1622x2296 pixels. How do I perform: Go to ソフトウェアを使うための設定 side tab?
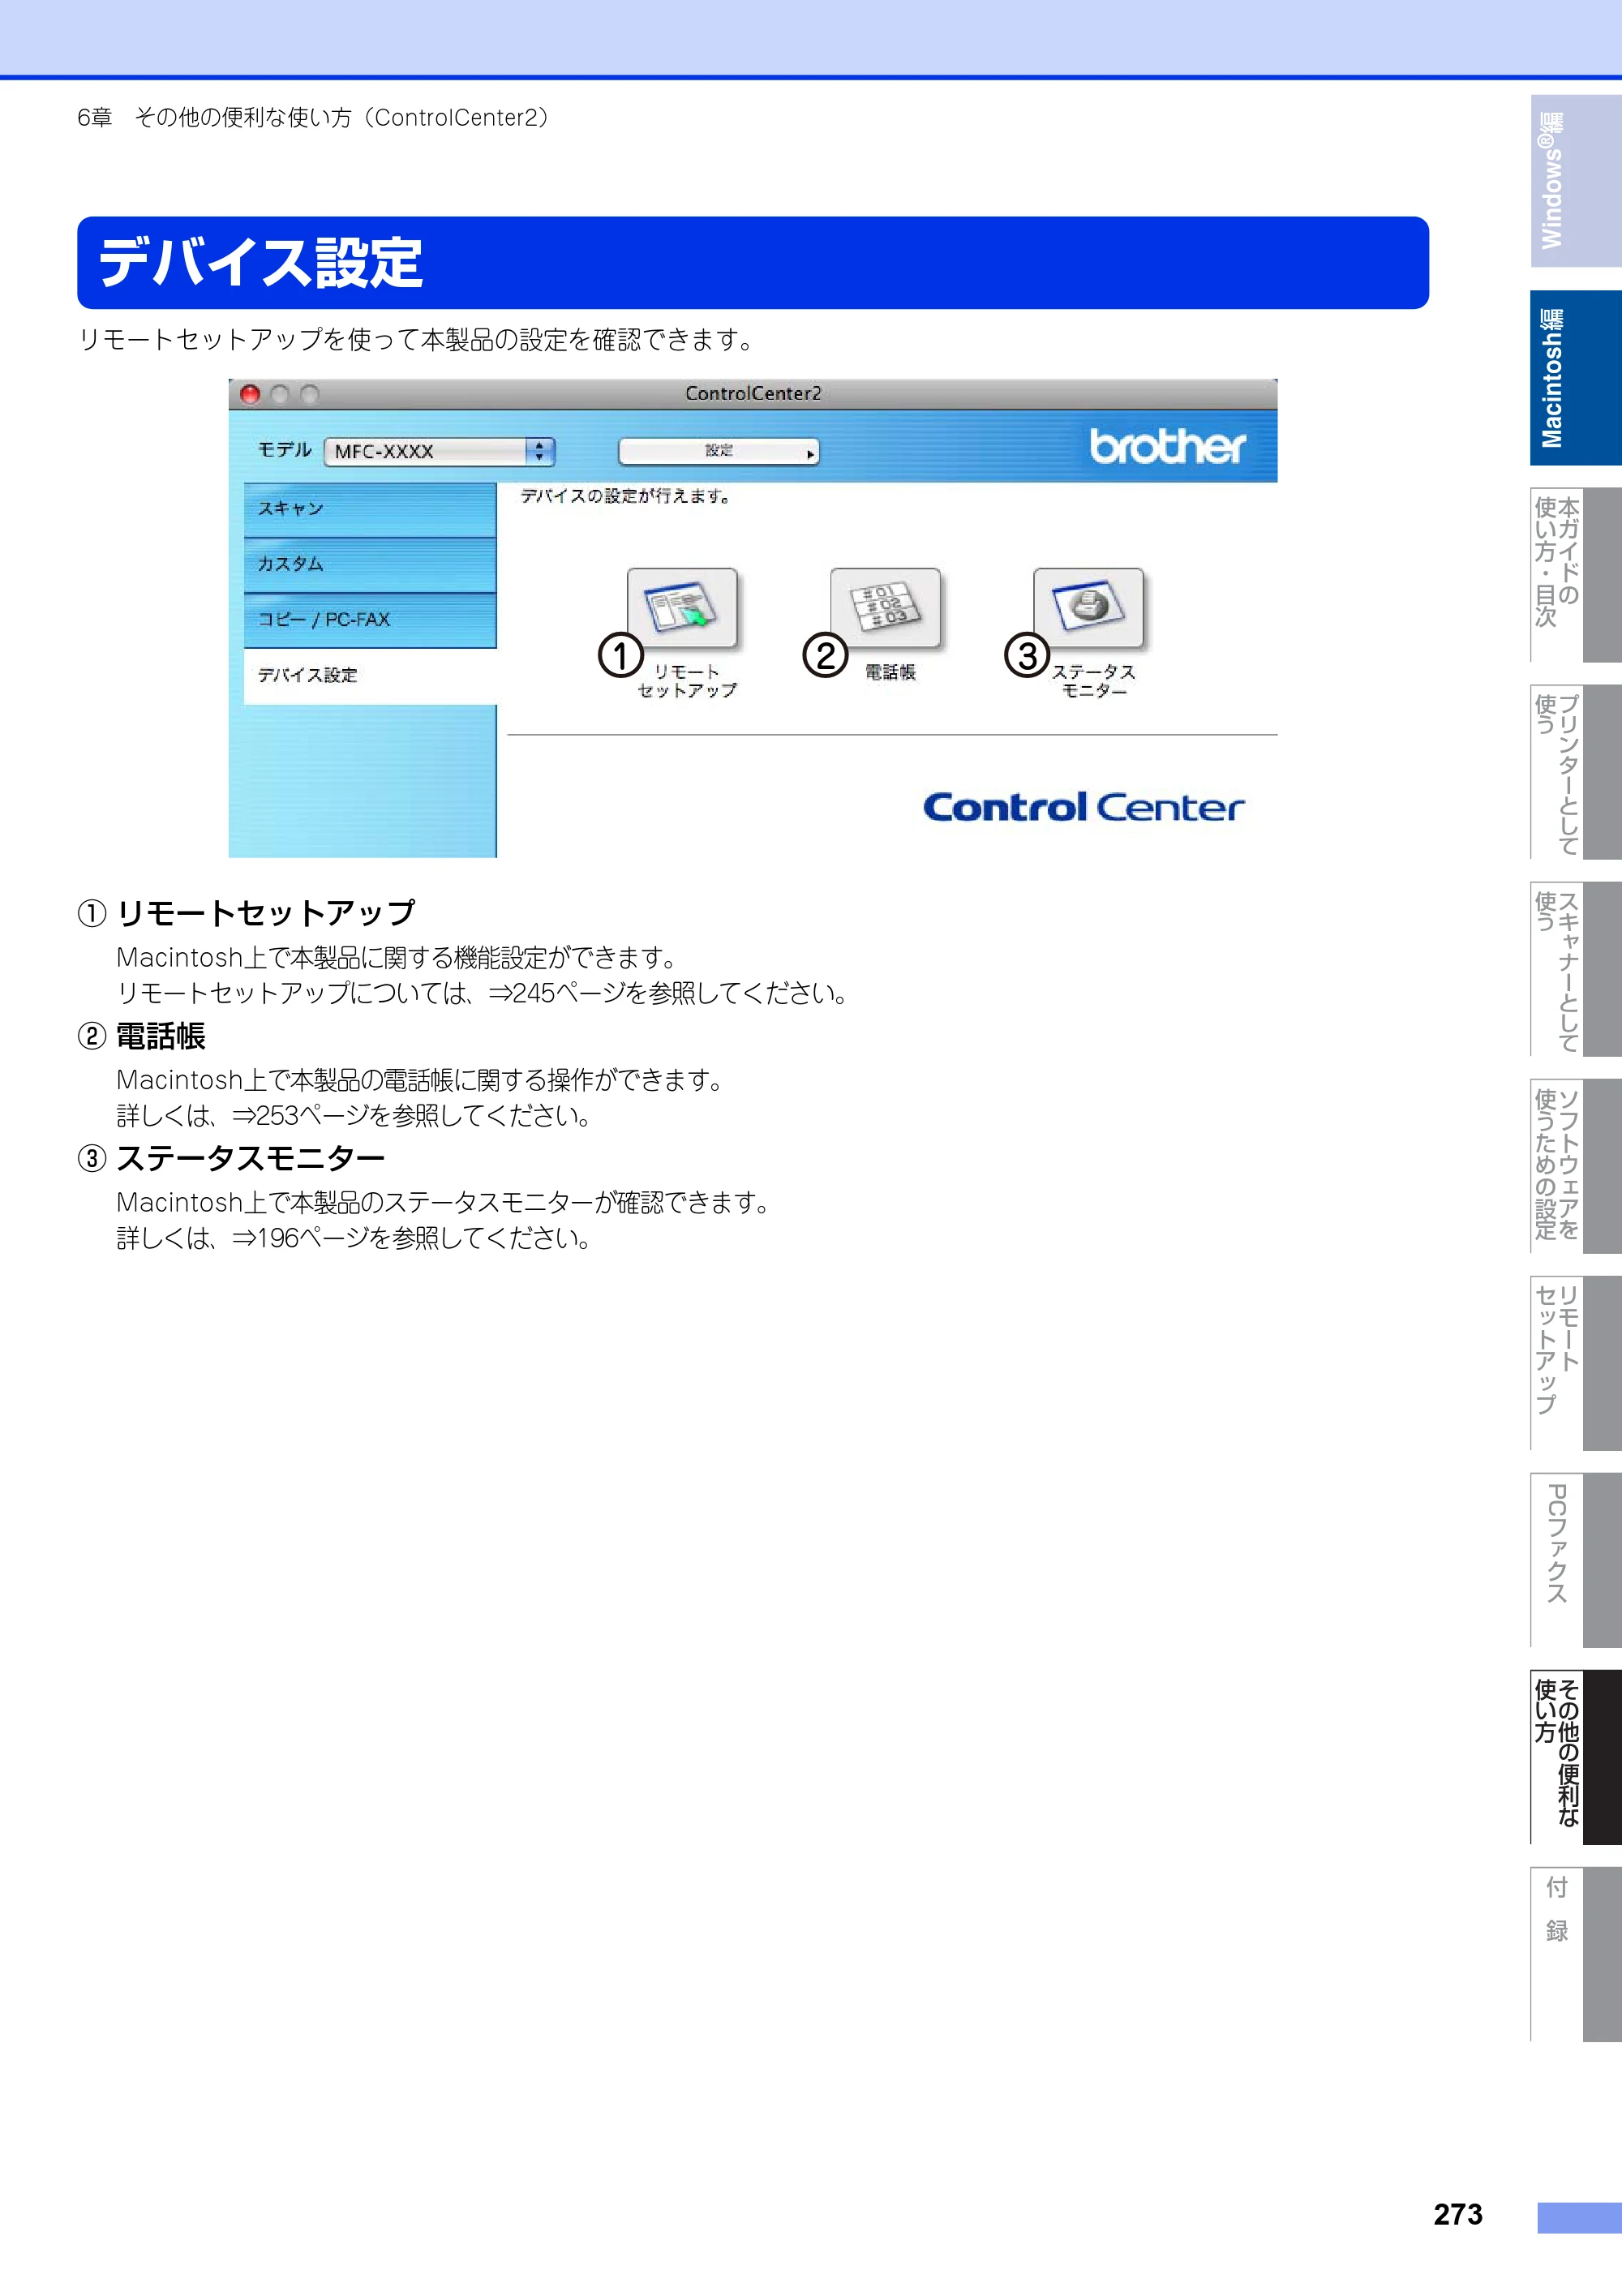[1575, 1166]
